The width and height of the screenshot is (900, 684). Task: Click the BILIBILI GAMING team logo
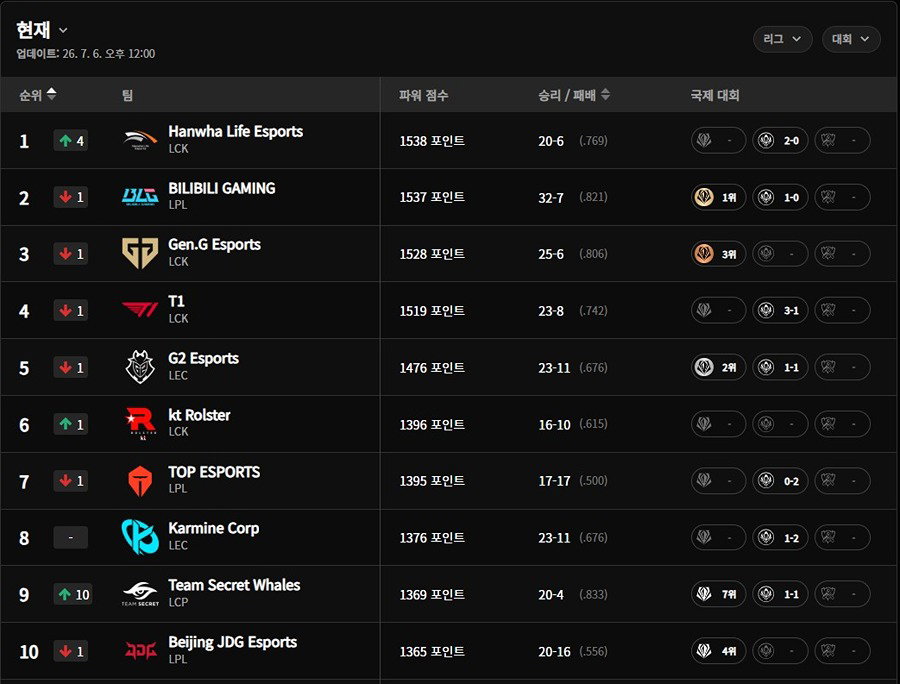pos(140,197)
